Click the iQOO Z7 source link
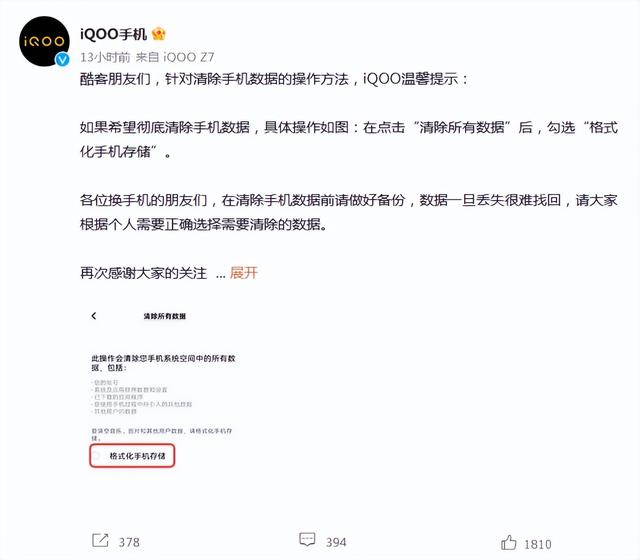The image size is (640, 560). tap(189, 57)
